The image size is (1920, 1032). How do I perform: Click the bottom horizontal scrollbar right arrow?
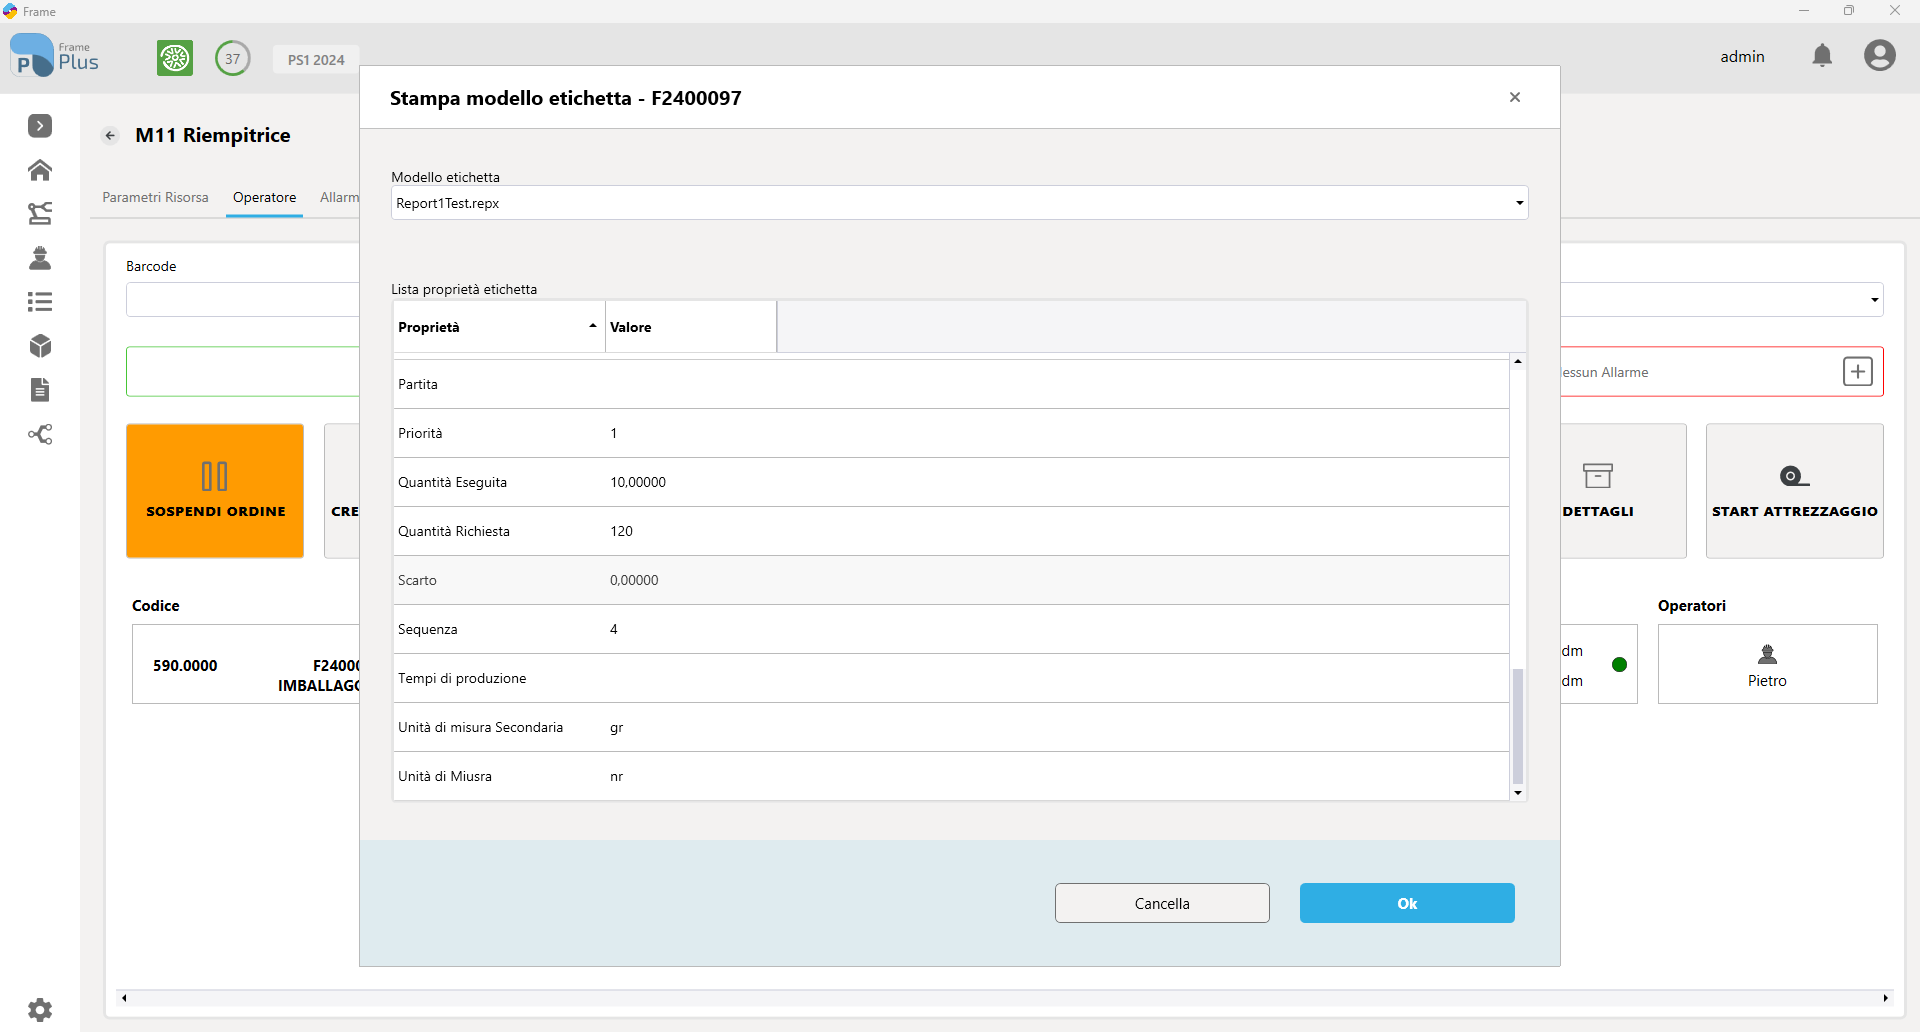[1886, 998]
